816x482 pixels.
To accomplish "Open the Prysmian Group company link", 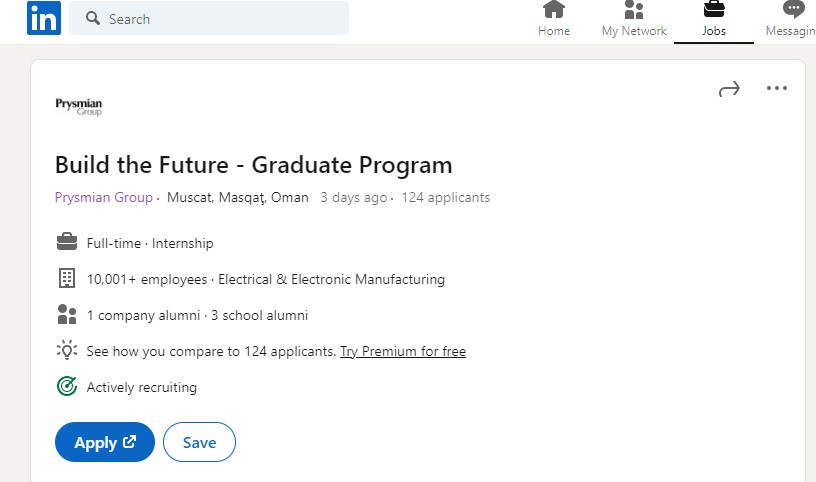I will (104, 197).
